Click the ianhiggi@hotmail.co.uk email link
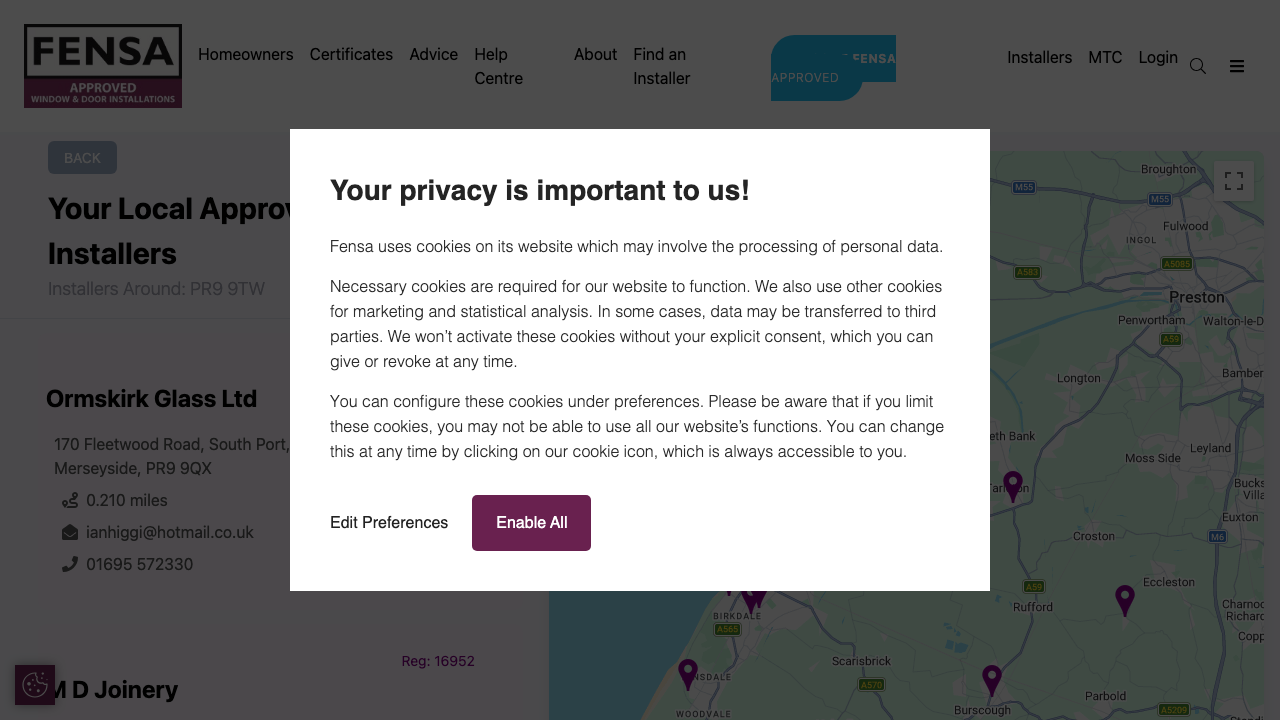 click(170, 532)
